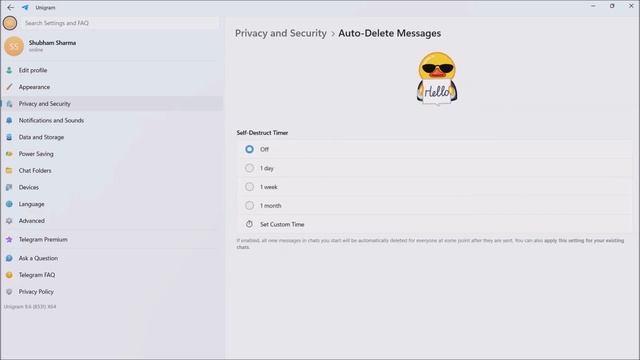
Task: Click the Unigram paper plane logo
Action: [25, 7]
